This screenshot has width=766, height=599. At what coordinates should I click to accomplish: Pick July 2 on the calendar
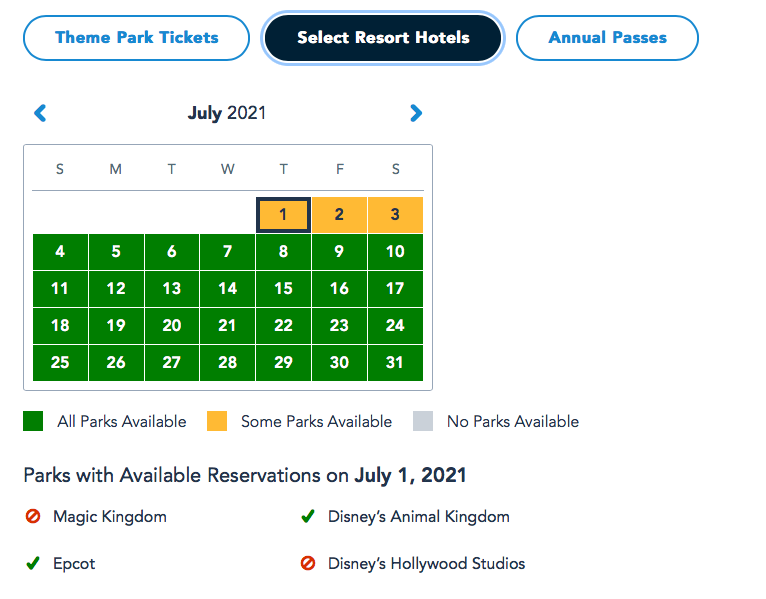(x=339, y=215)
